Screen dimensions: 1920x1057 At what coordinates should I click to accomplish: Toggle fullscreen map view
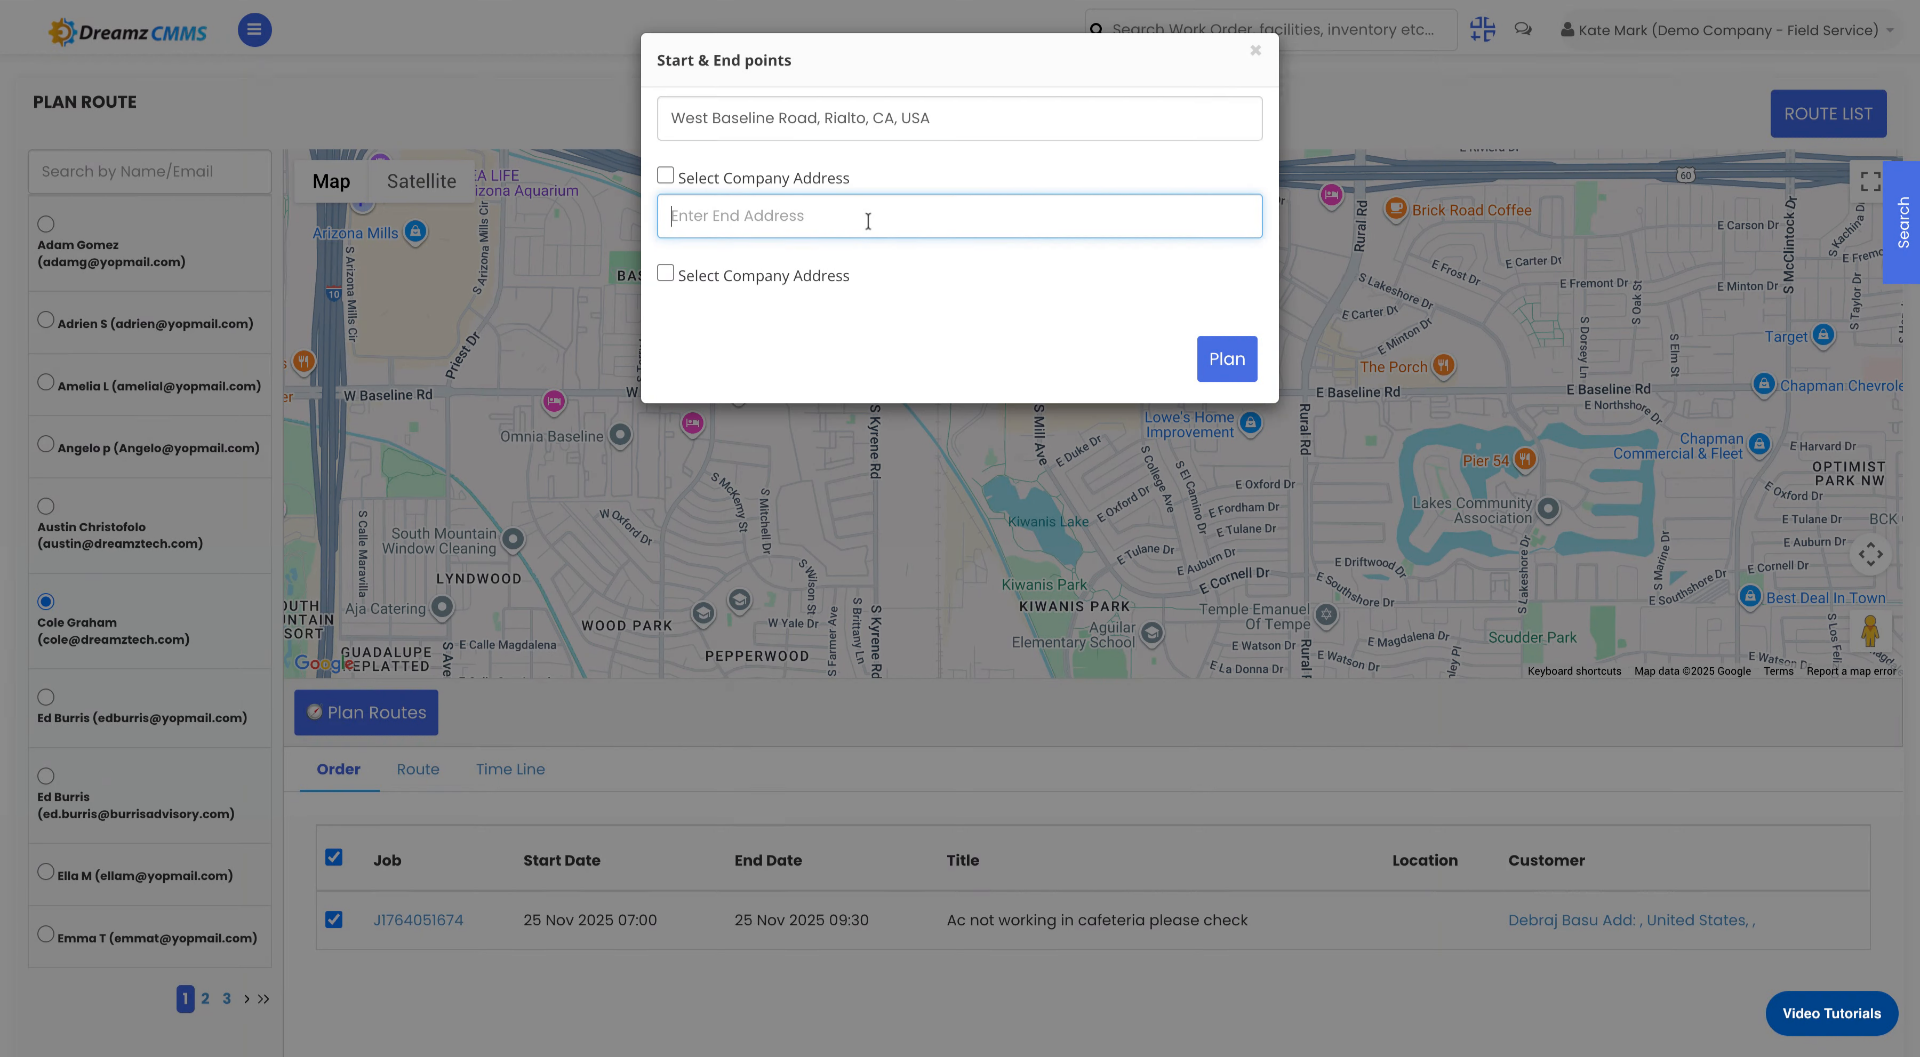coord(1870,181)
